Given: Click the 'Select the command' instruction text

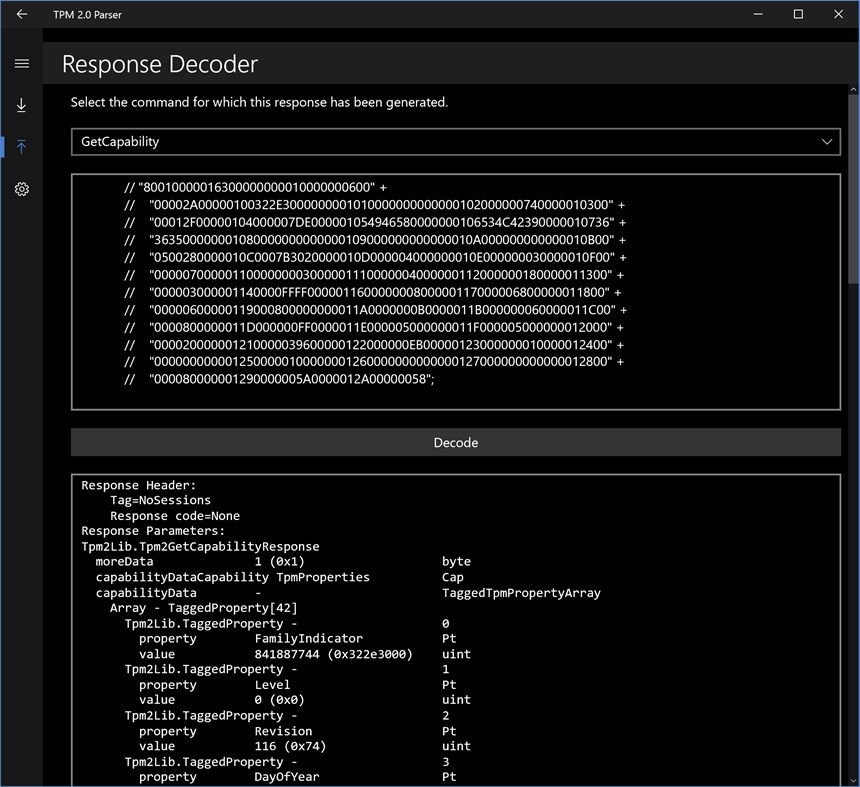Looking at the screenshot, I should (259, 103).
